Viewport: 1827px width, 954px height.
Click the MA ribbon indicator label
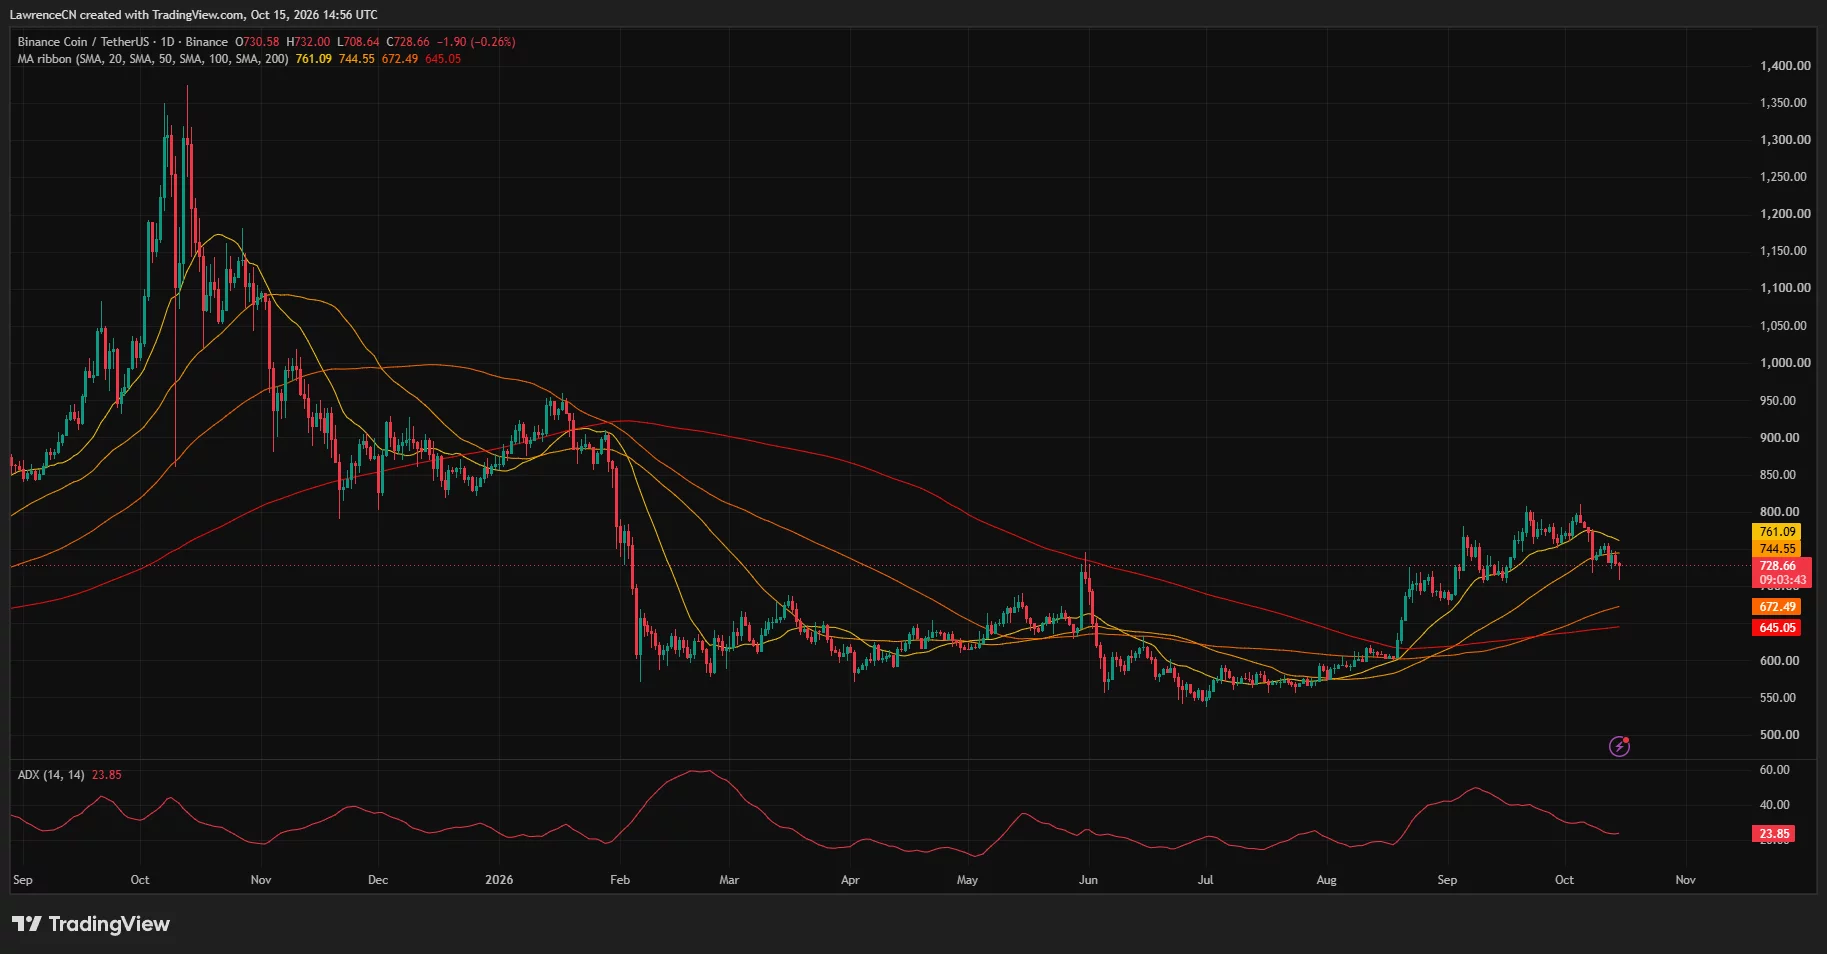coord(153,59)
